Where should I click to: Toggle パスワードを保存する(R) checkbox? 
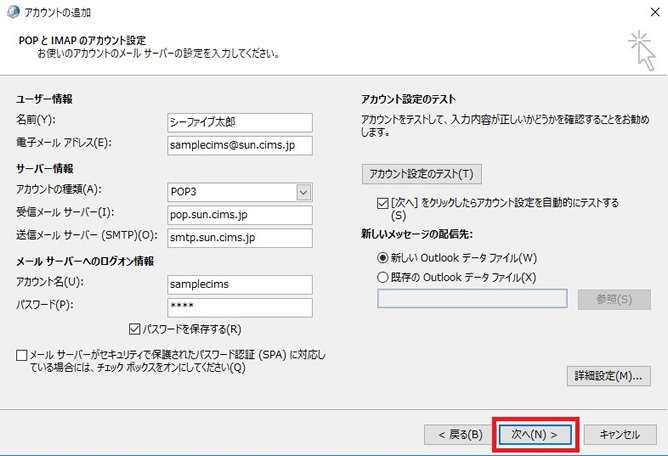point(134,329)
